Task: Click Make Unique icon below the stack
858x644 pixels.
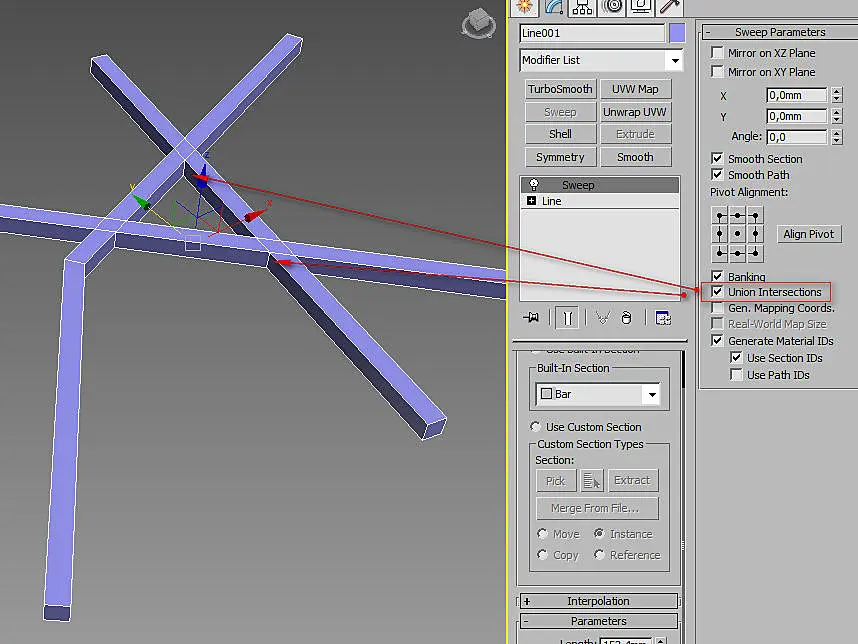Action: click(x=602, y=318)
